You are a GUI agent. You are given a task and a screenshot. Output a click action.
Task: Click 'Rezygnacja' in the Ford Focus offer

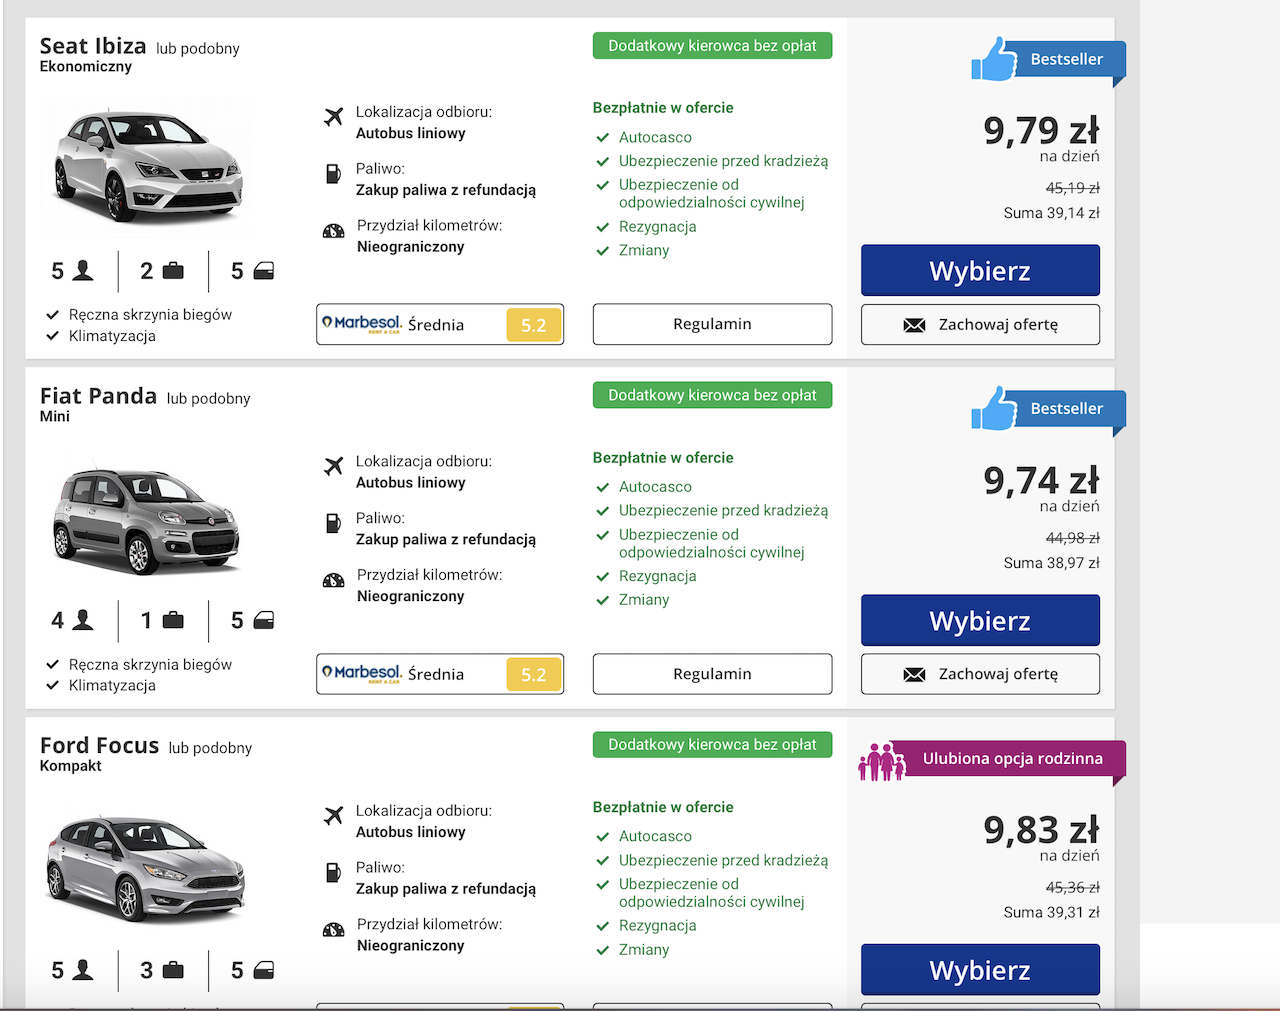(x=657, y=926)
